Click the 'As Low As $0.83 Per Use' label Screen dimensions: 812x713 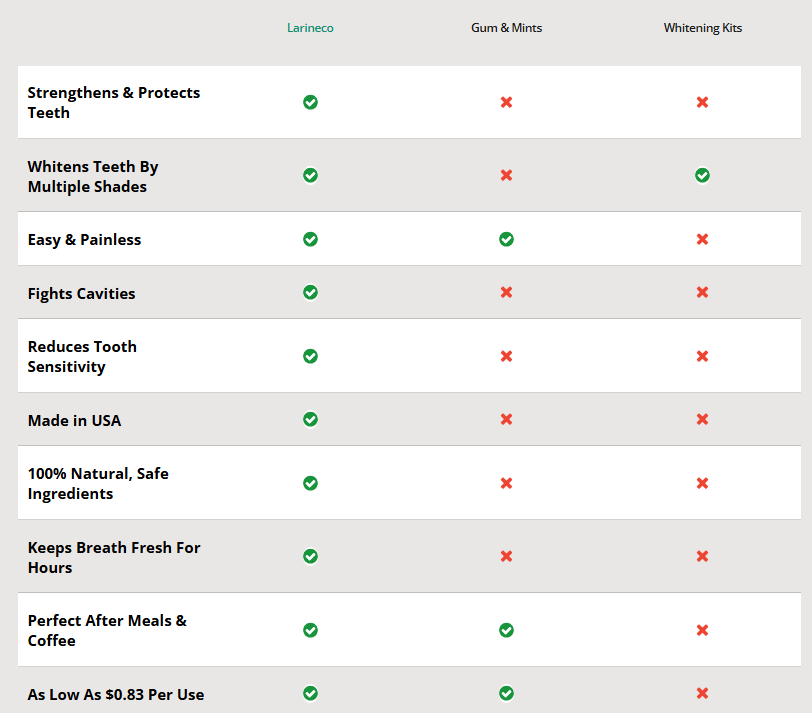point(116,695)
